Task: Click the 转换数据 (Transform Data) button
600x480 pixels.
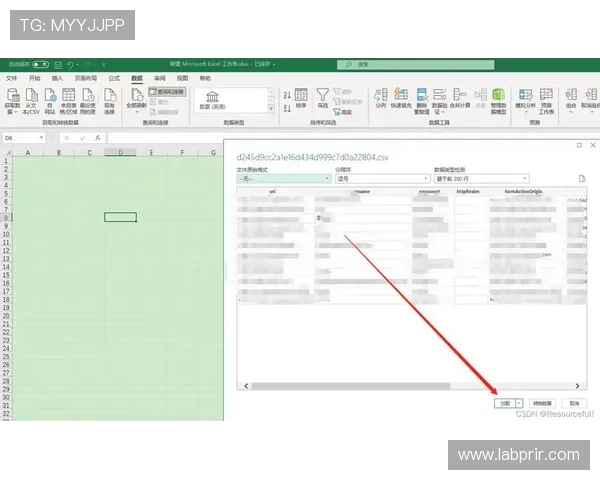Action: (542, 403)
